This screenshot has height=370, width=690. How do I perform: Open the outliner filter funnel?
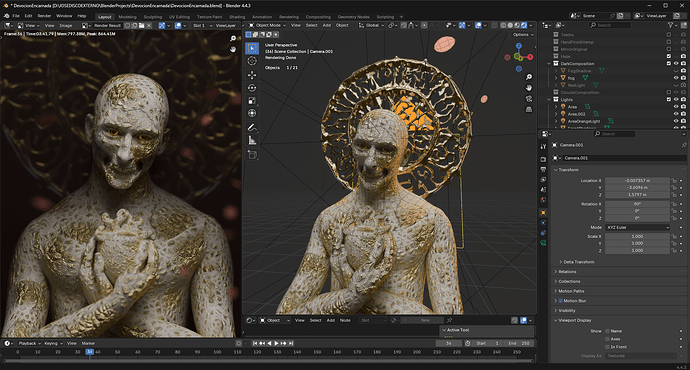tap(671, 26)
